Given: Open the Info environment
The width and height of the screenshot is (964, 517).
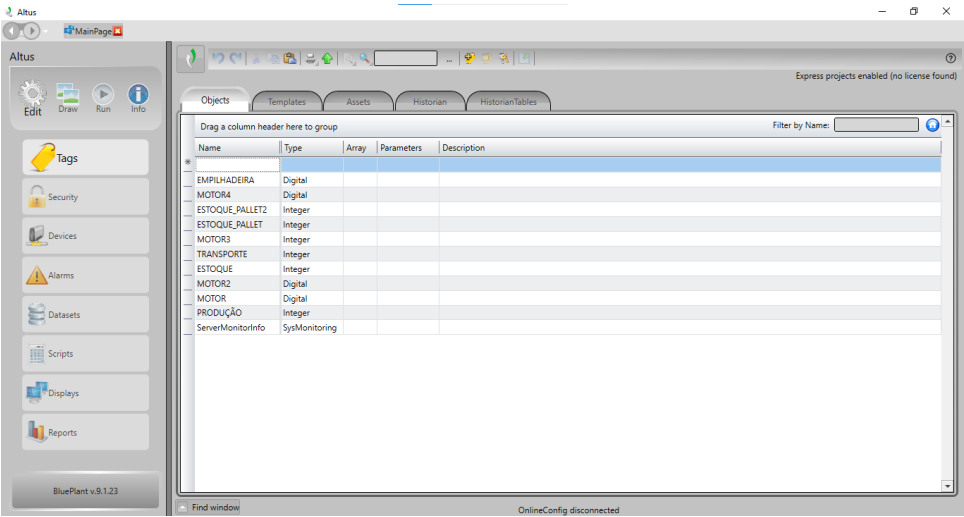Looking at the screenshot, I should pyautogui.click(x=138, y=96).
